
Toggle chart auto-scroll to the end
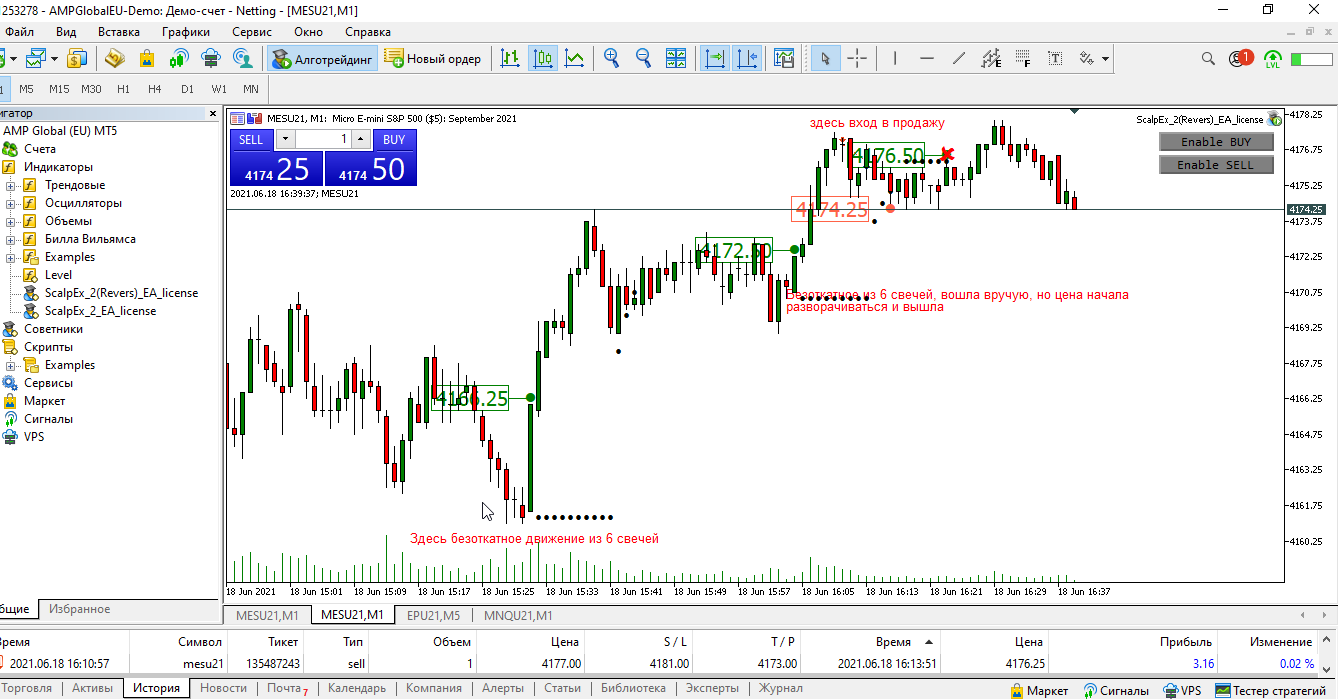(x=715, y=59)
